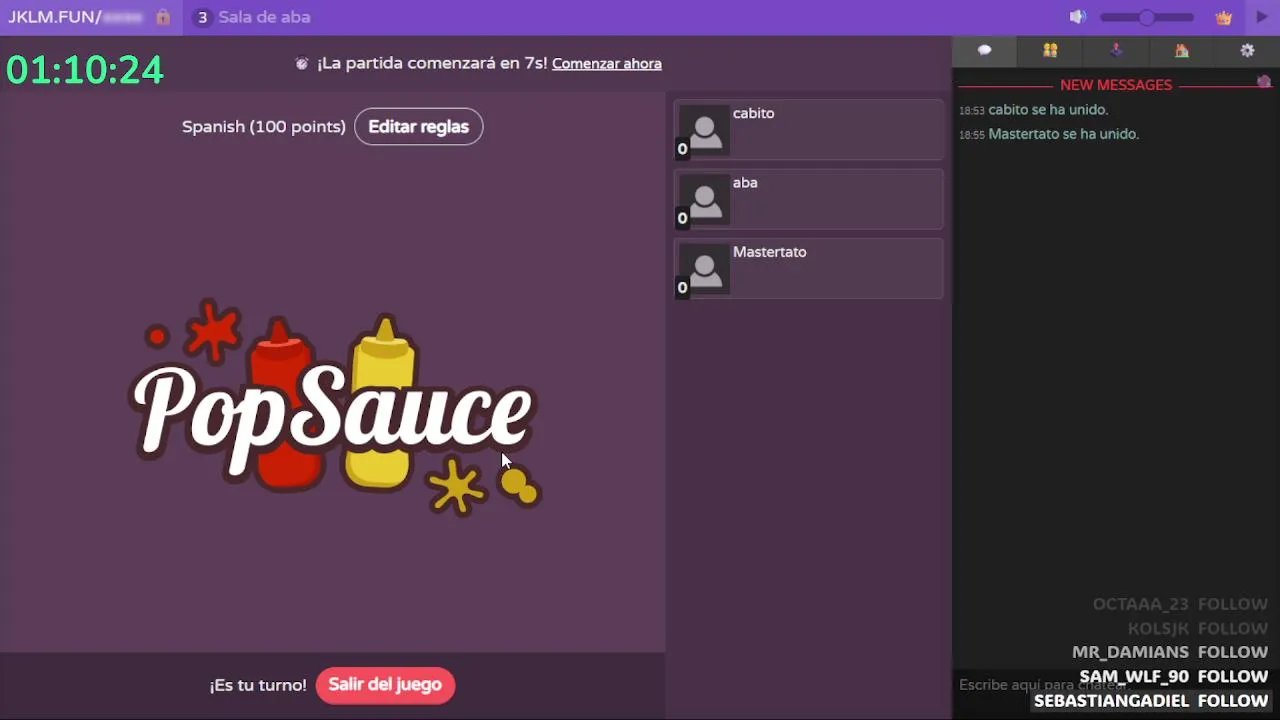
Task: Click message 'cabito se ha unido.'
Action: tap(1048, 110)
